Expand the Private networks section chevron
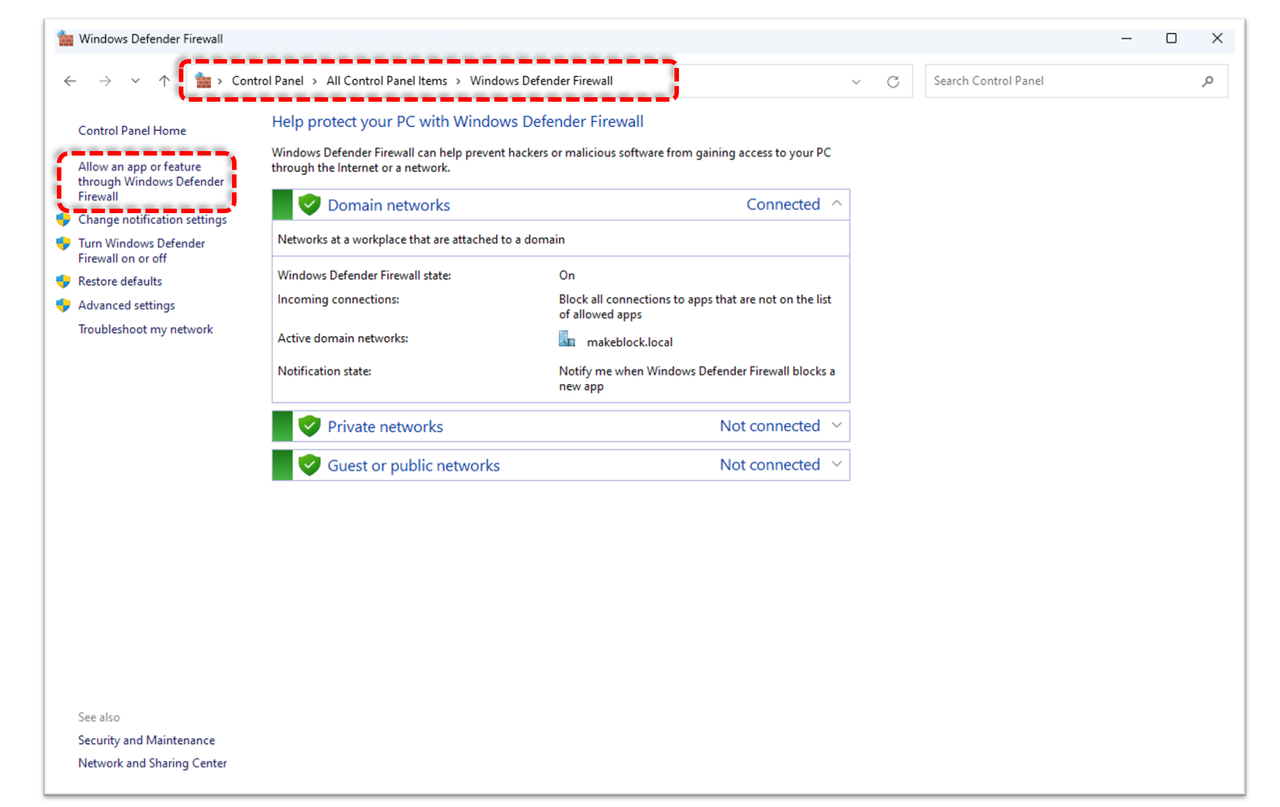 [837, 425]
